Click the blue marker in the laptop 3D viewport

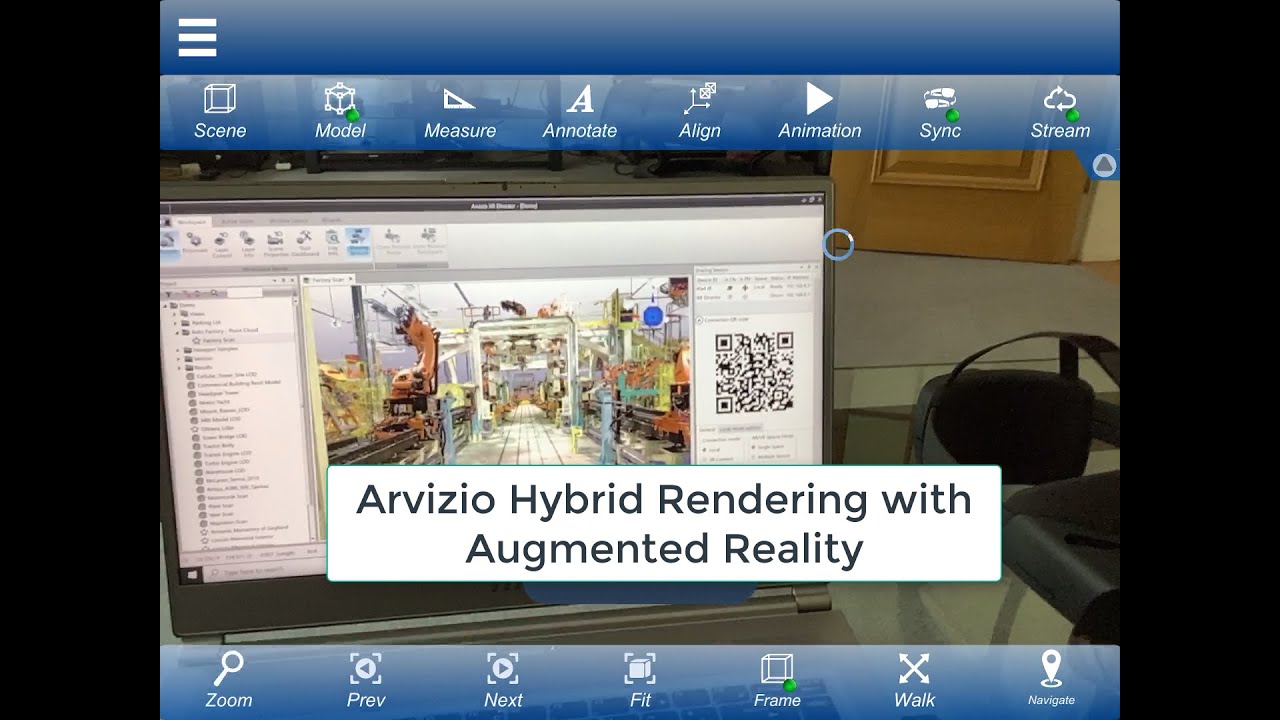click(653, 316)
